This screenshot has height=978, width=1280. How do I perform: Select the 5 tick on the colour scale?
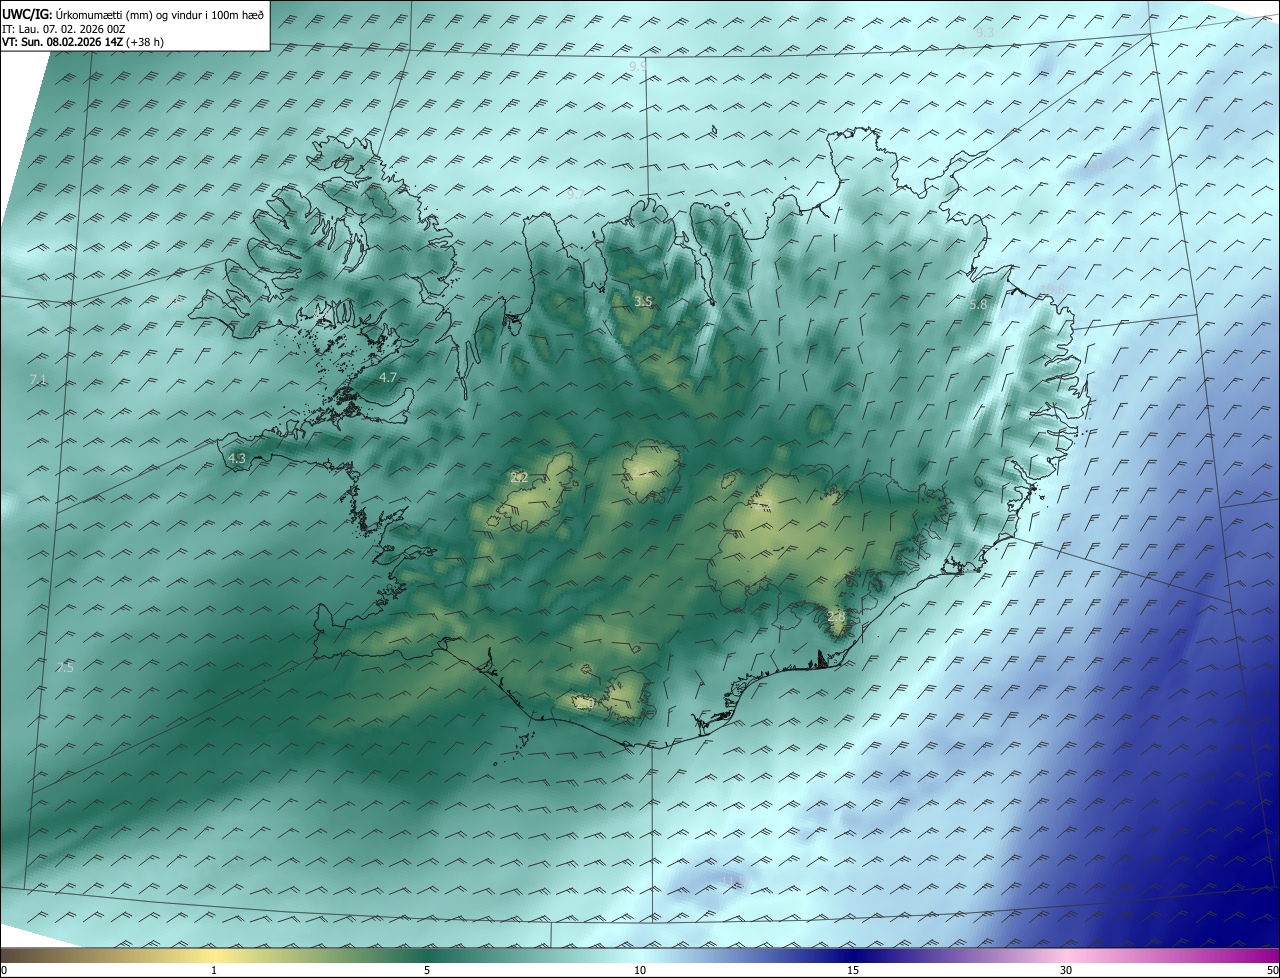click(x=427, y=970)
